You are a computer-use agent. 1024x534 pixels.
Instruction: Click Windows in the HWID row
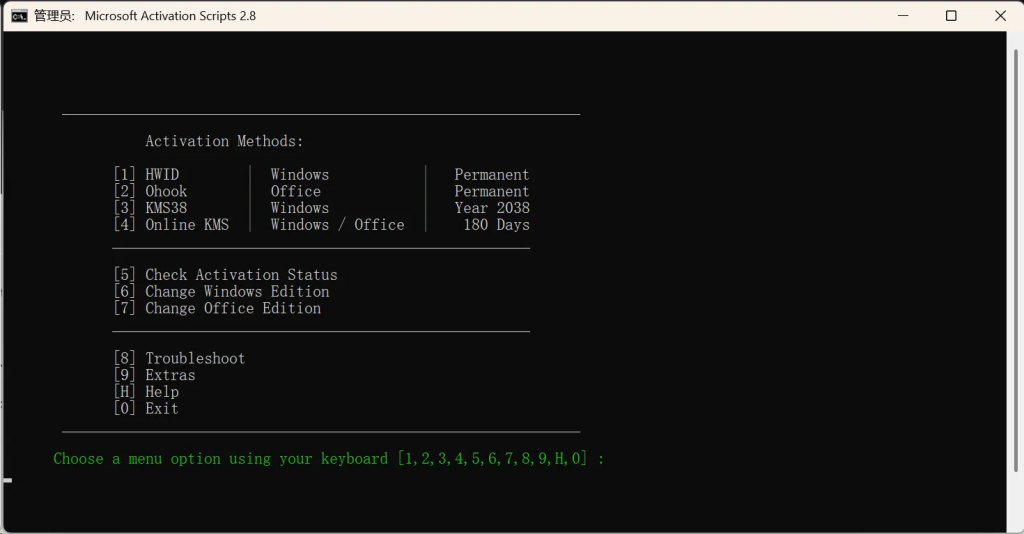click(300, 174)
